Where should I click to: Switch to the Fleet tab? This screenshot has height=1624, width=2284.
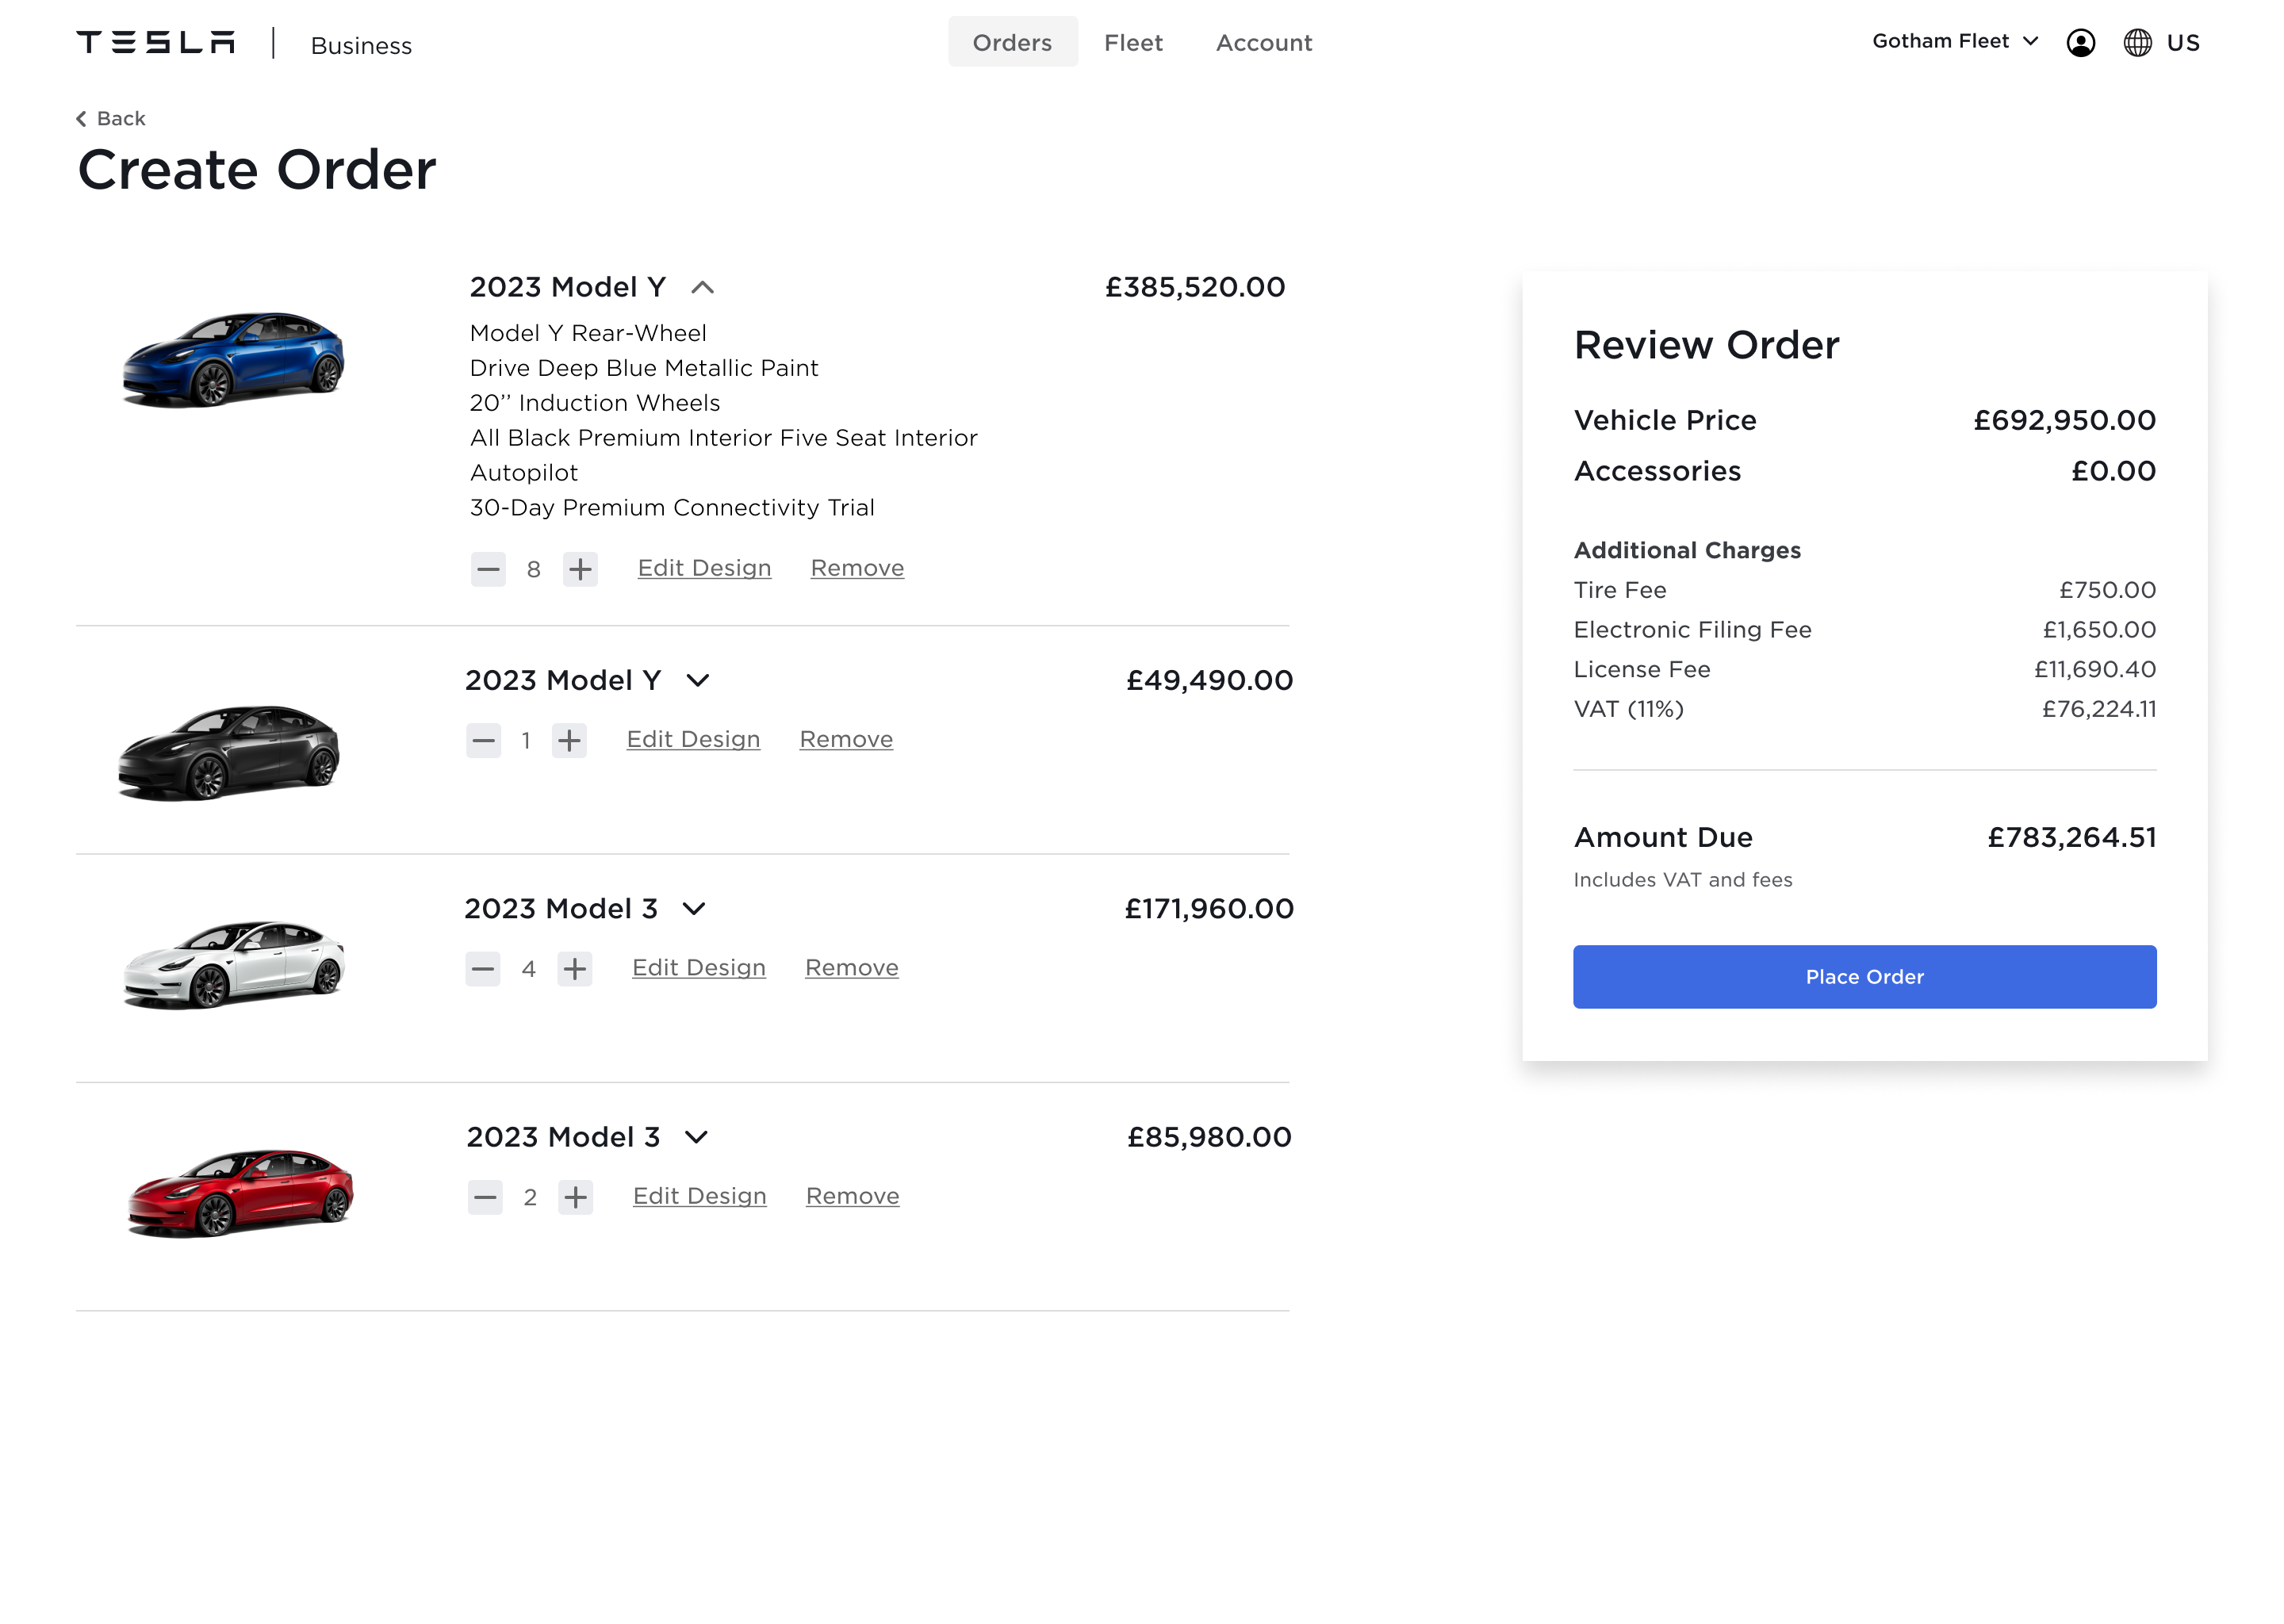click(1133, 43)
